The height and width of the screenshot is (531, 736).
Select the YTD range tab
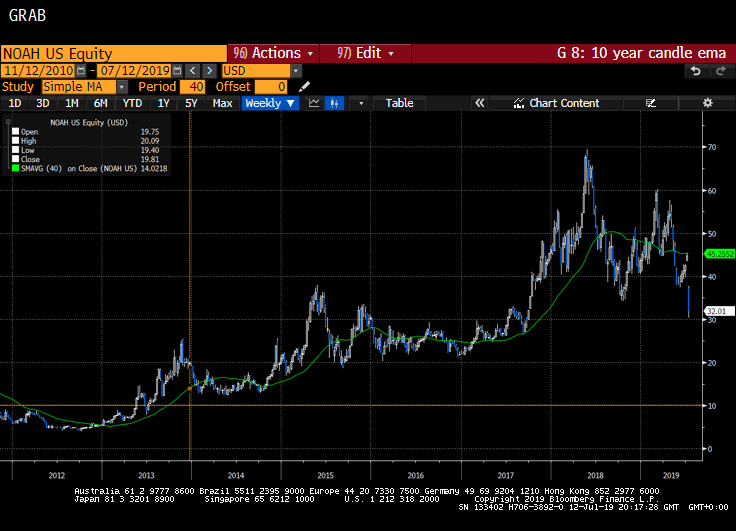point(132,103)
